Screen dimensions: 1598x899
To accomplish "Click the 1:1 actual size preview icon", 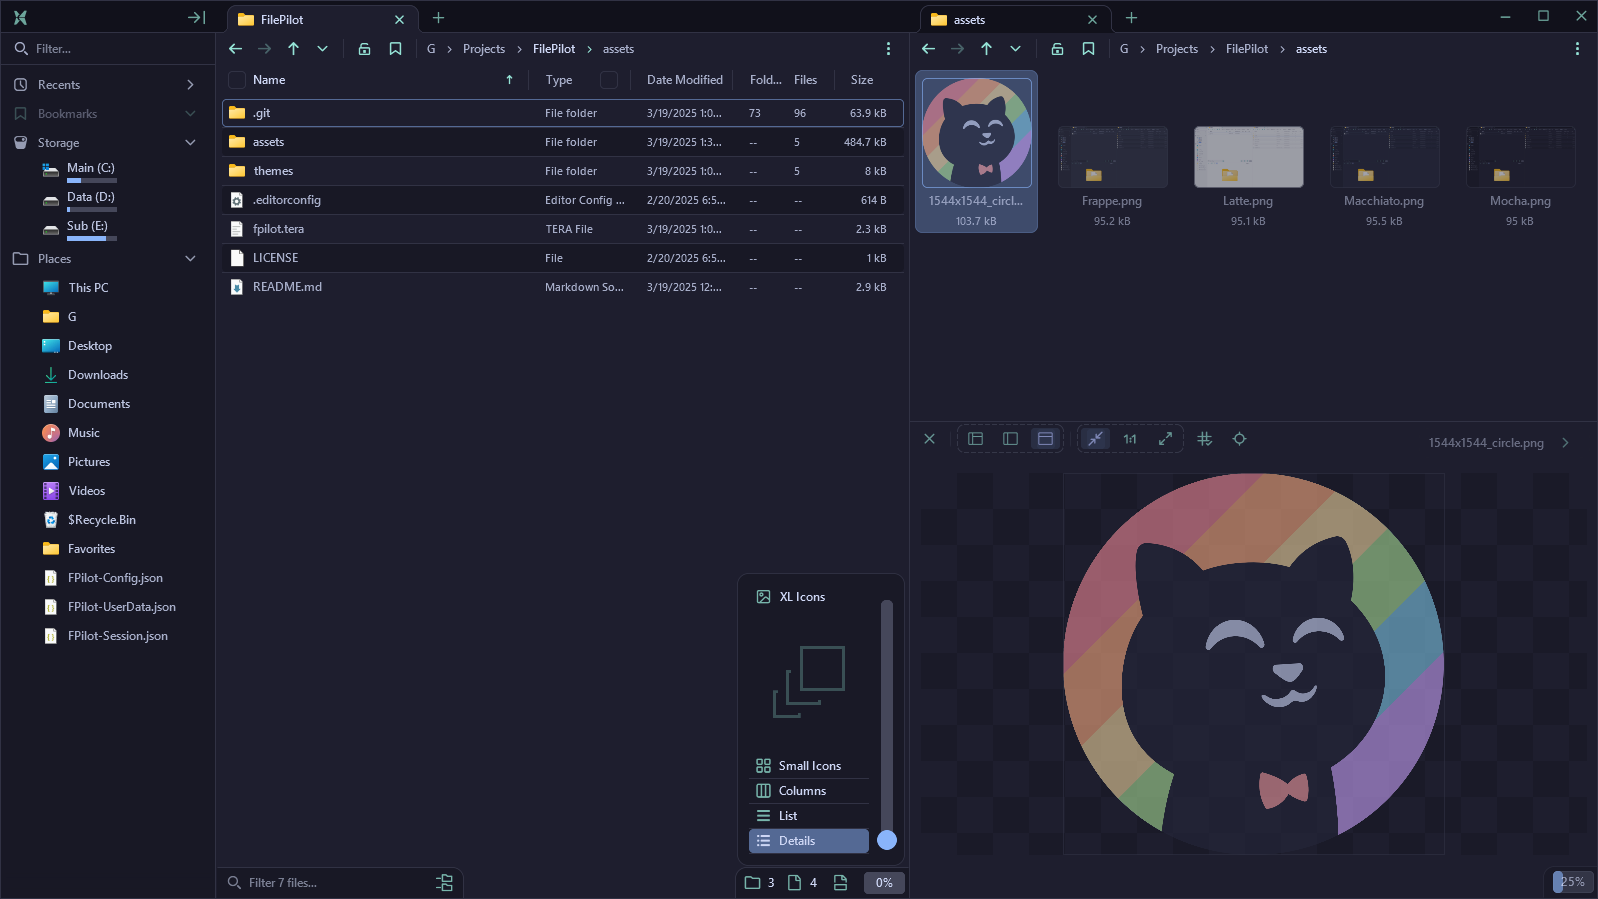I will (1130, 439).
